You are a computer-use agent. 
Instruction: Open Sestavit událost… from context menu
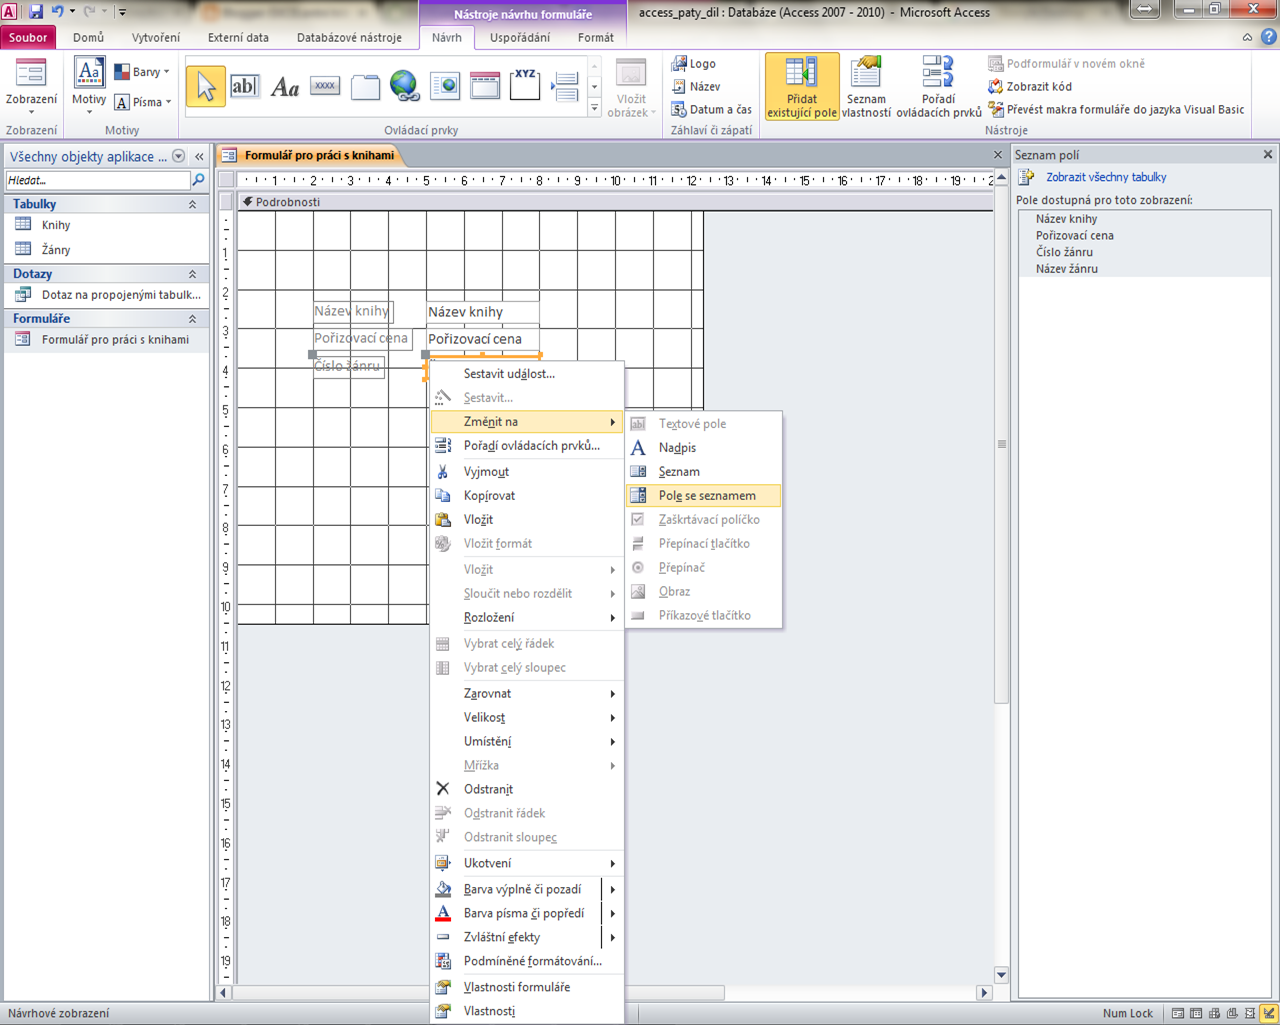pos(527,373)
